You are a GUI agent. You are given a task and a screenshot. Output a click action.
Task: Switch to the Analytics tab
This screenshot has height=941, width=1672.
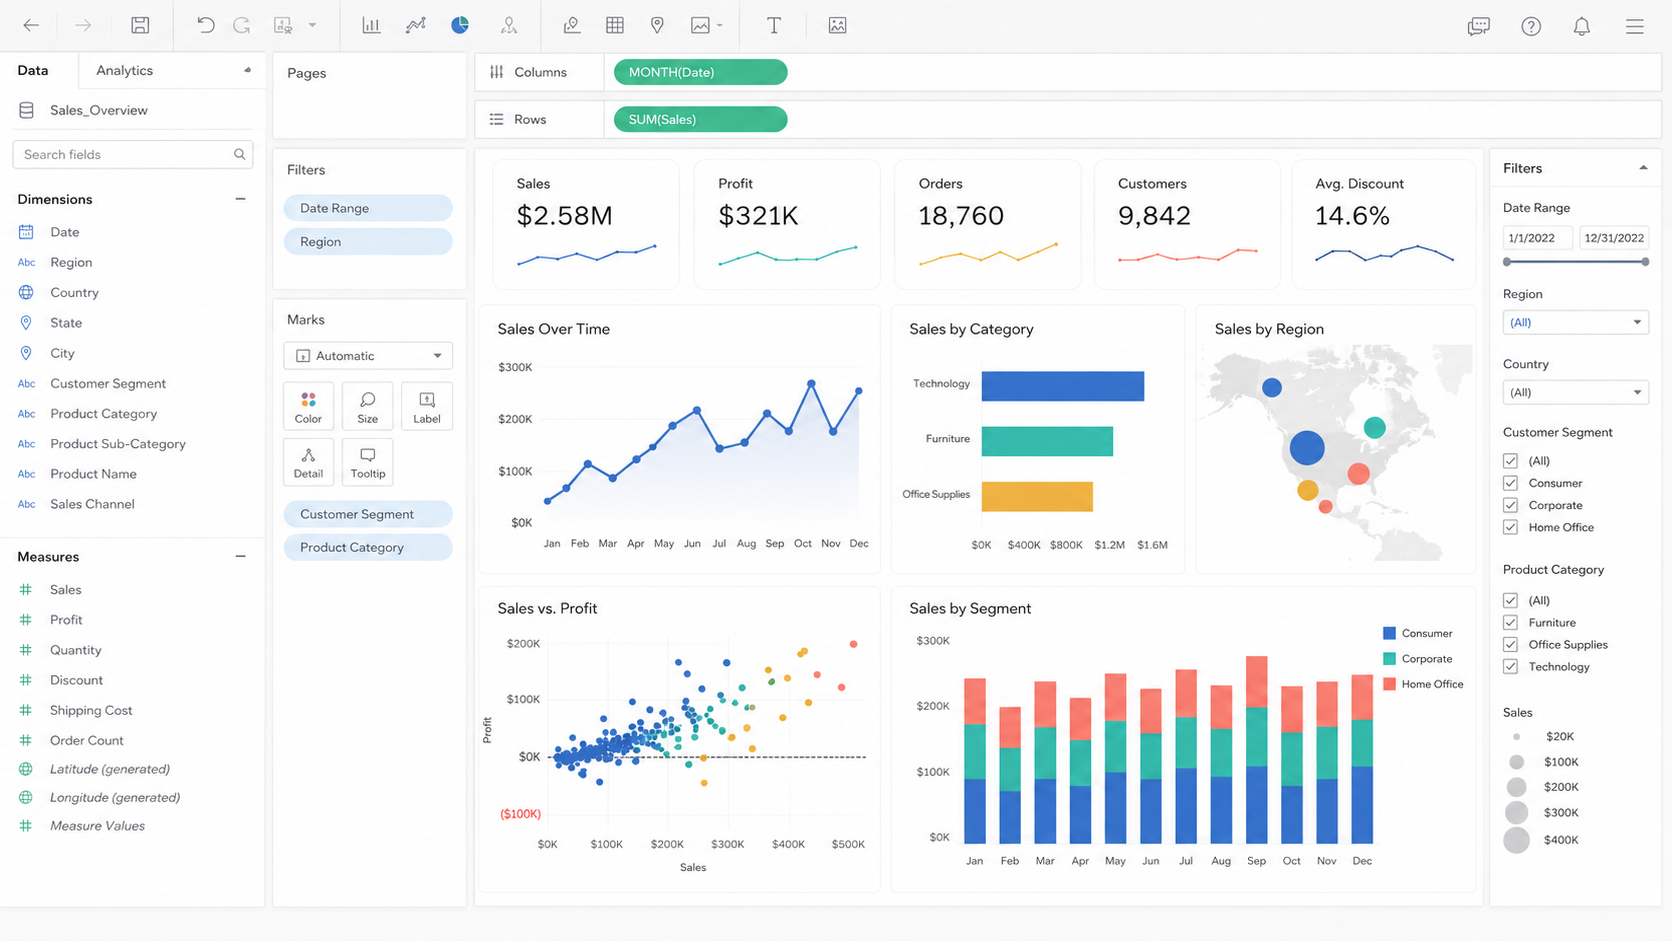(x=124, y=70)
